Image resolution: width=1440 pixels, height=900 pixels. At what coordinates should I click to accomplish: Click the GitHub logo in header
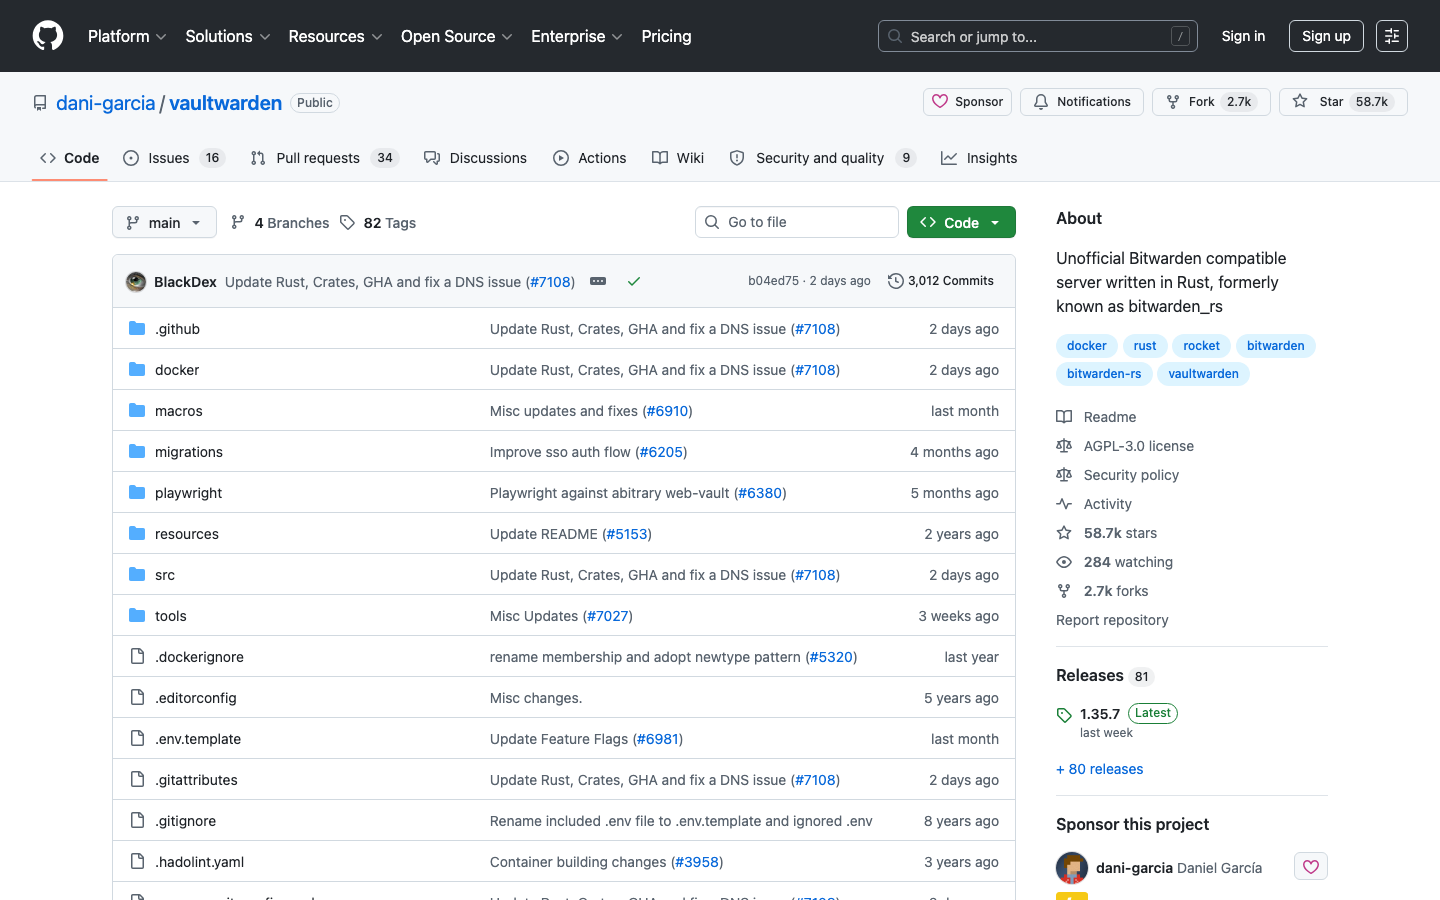(48, 36)
